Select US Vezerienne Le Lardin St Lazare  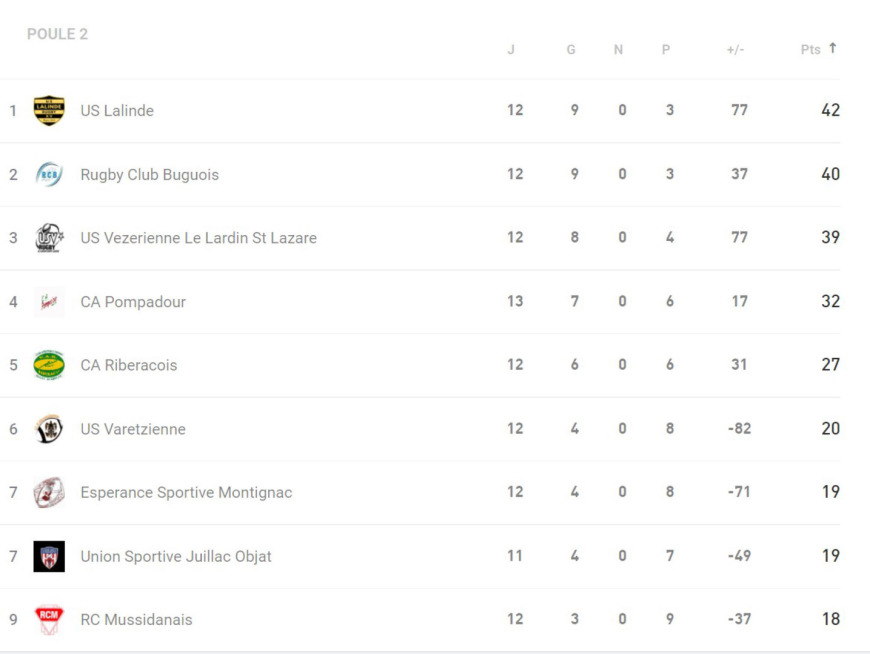coord(198,238)
